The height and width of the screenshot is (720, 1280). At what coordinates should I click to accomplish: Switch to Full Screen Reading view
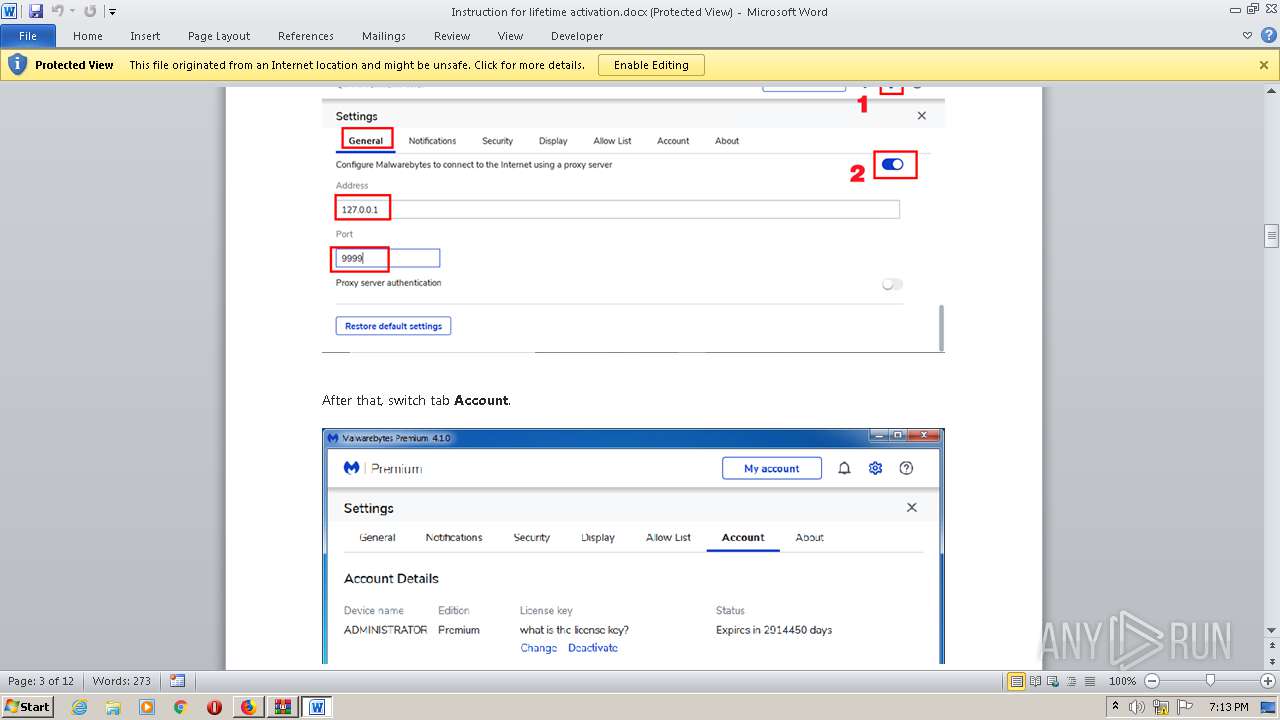coord(1035,681)
